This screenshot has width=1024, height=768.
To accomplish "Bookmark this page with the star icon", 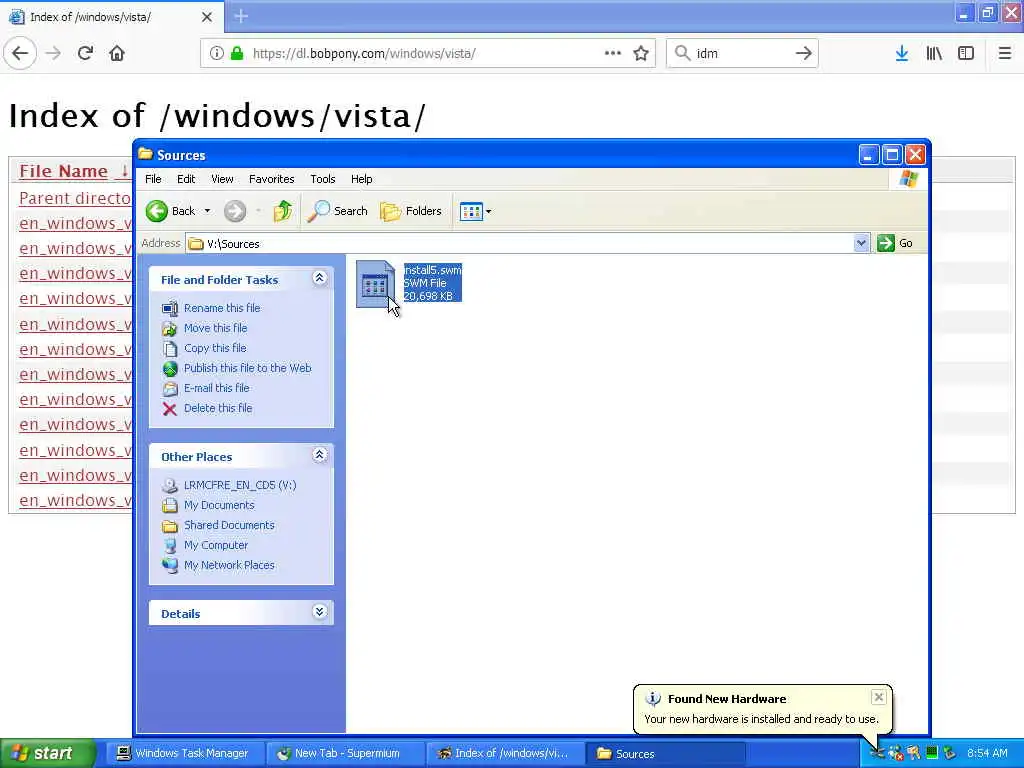I will (x=641, y=53).
